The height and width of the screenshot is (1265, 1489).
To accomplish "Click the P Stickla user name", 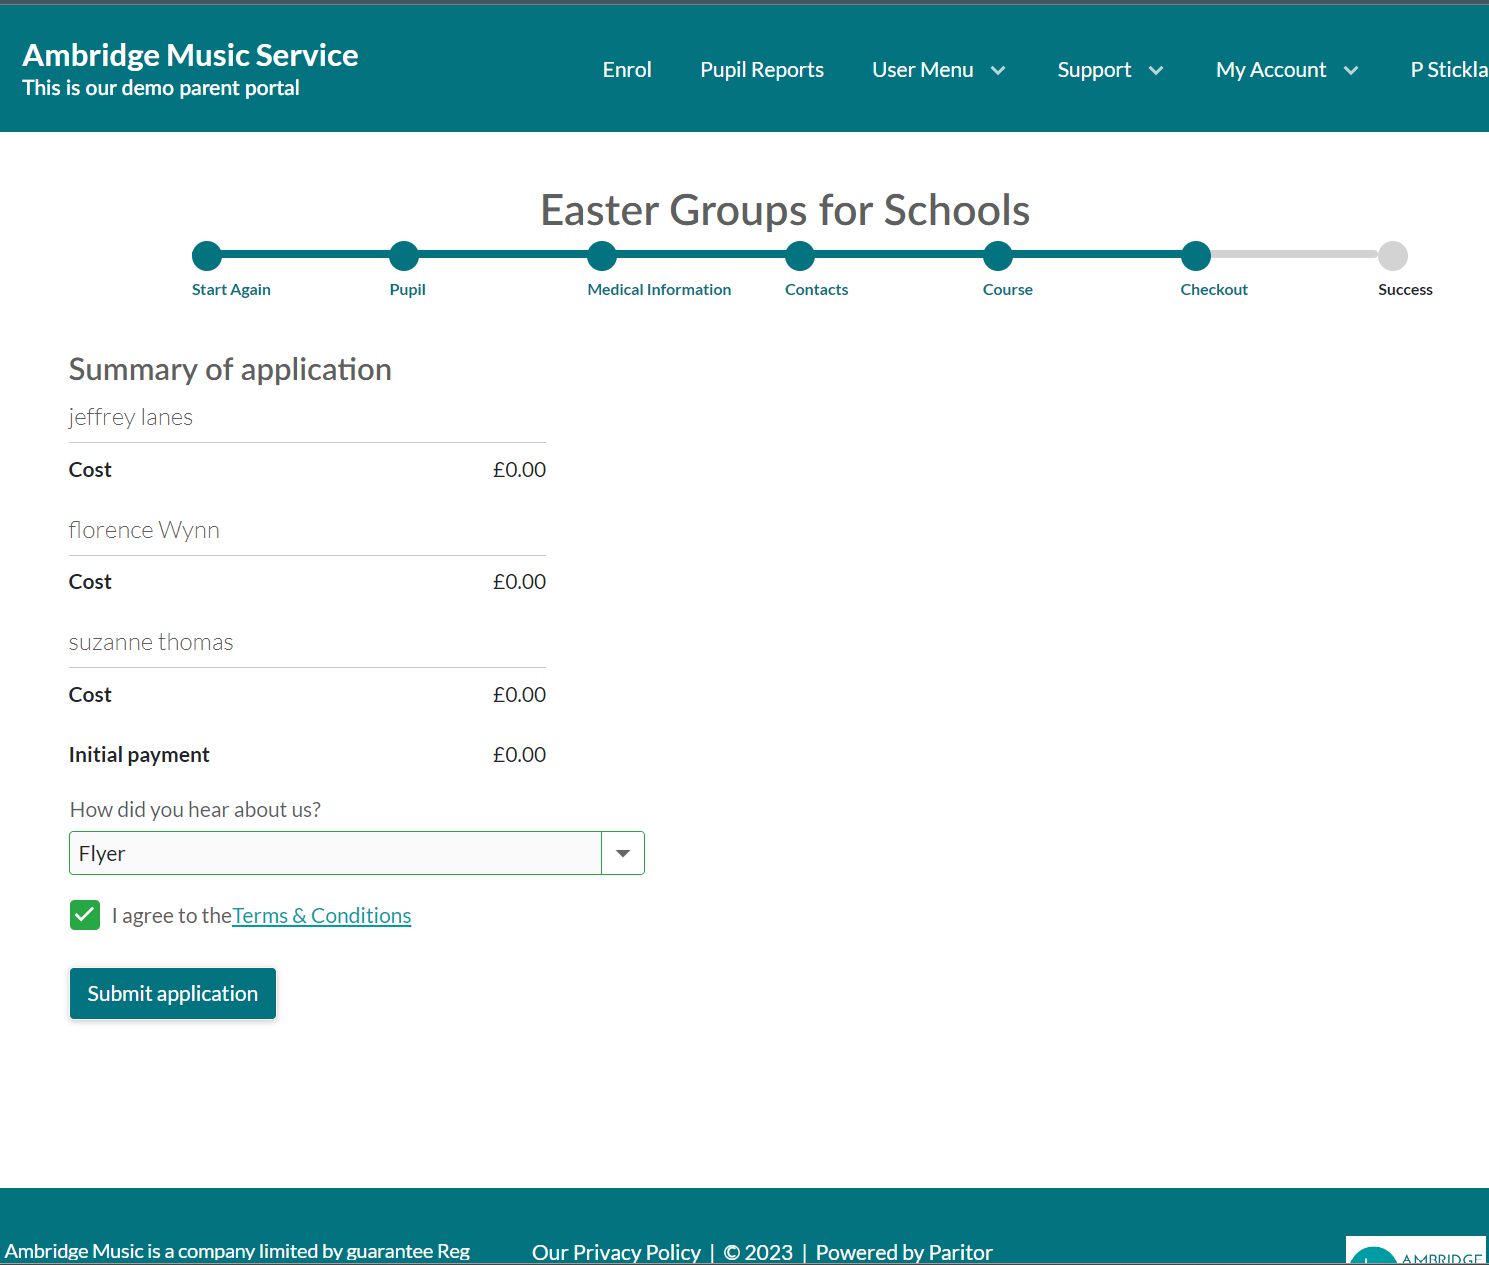I will pos(1449,70).
